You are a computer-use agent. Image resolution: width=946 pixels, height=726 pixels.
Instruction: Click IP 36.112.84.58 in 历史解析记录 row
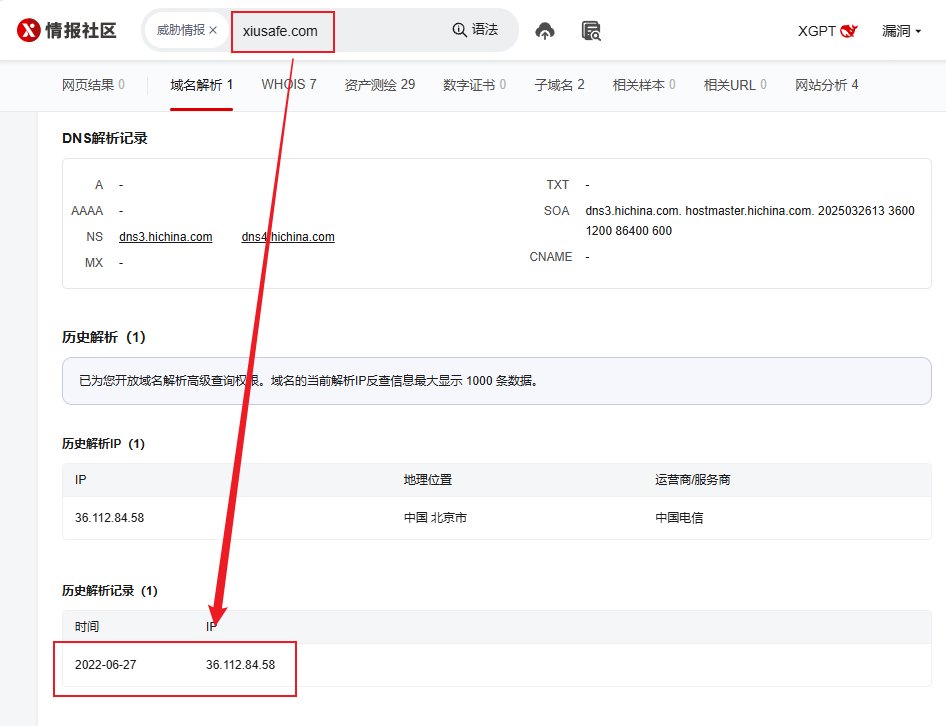(x=241, y=665)
